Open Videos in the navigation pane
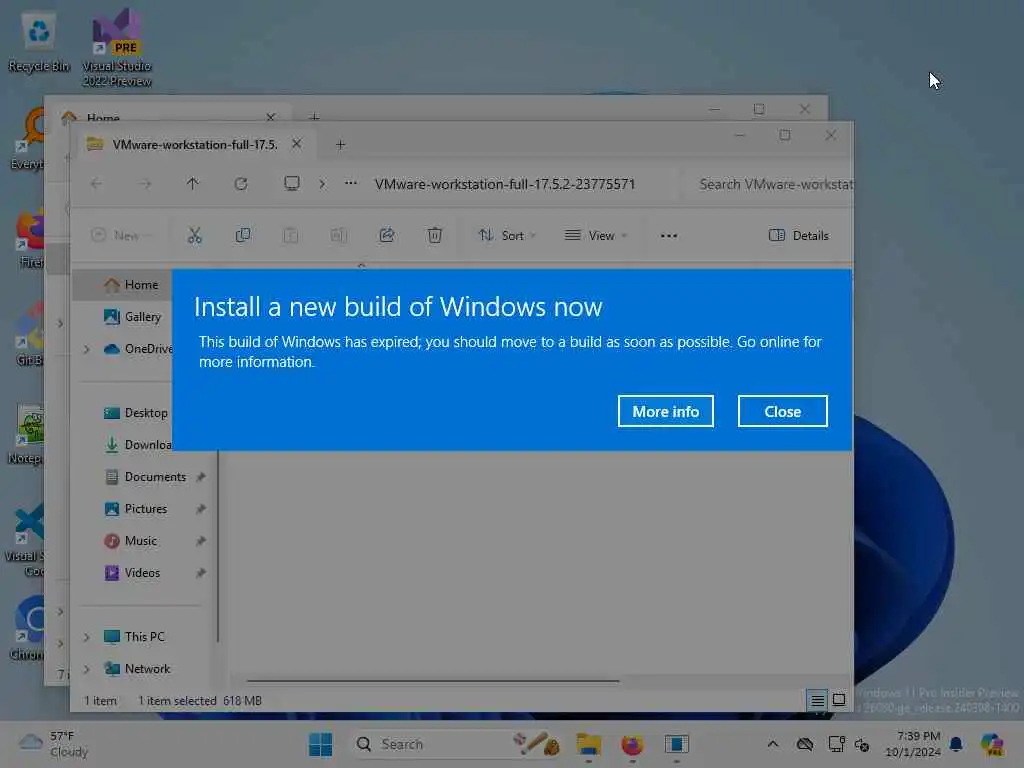Image resolution: width=1024 pixels, height=768 pixels. point(132,573)
